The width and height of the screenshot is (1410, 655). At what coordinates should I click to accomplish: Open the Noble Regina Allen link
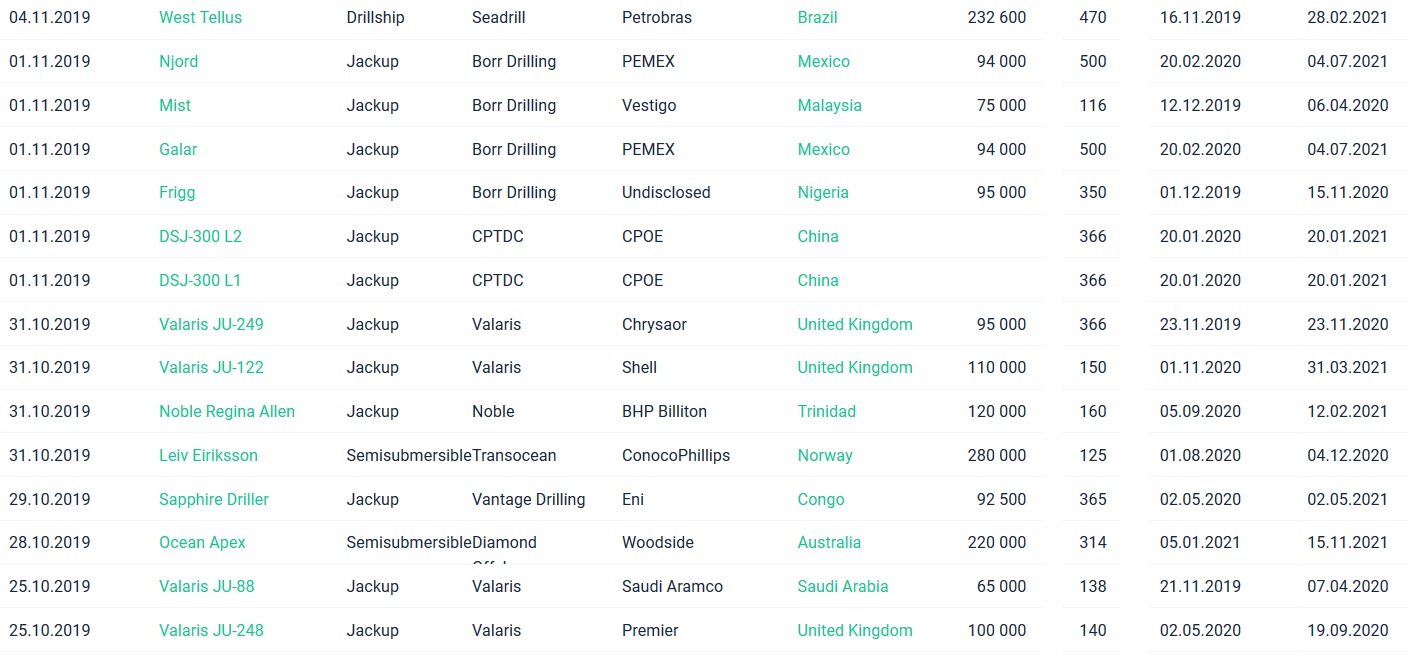pyautogui.click(x=227, y=411)
